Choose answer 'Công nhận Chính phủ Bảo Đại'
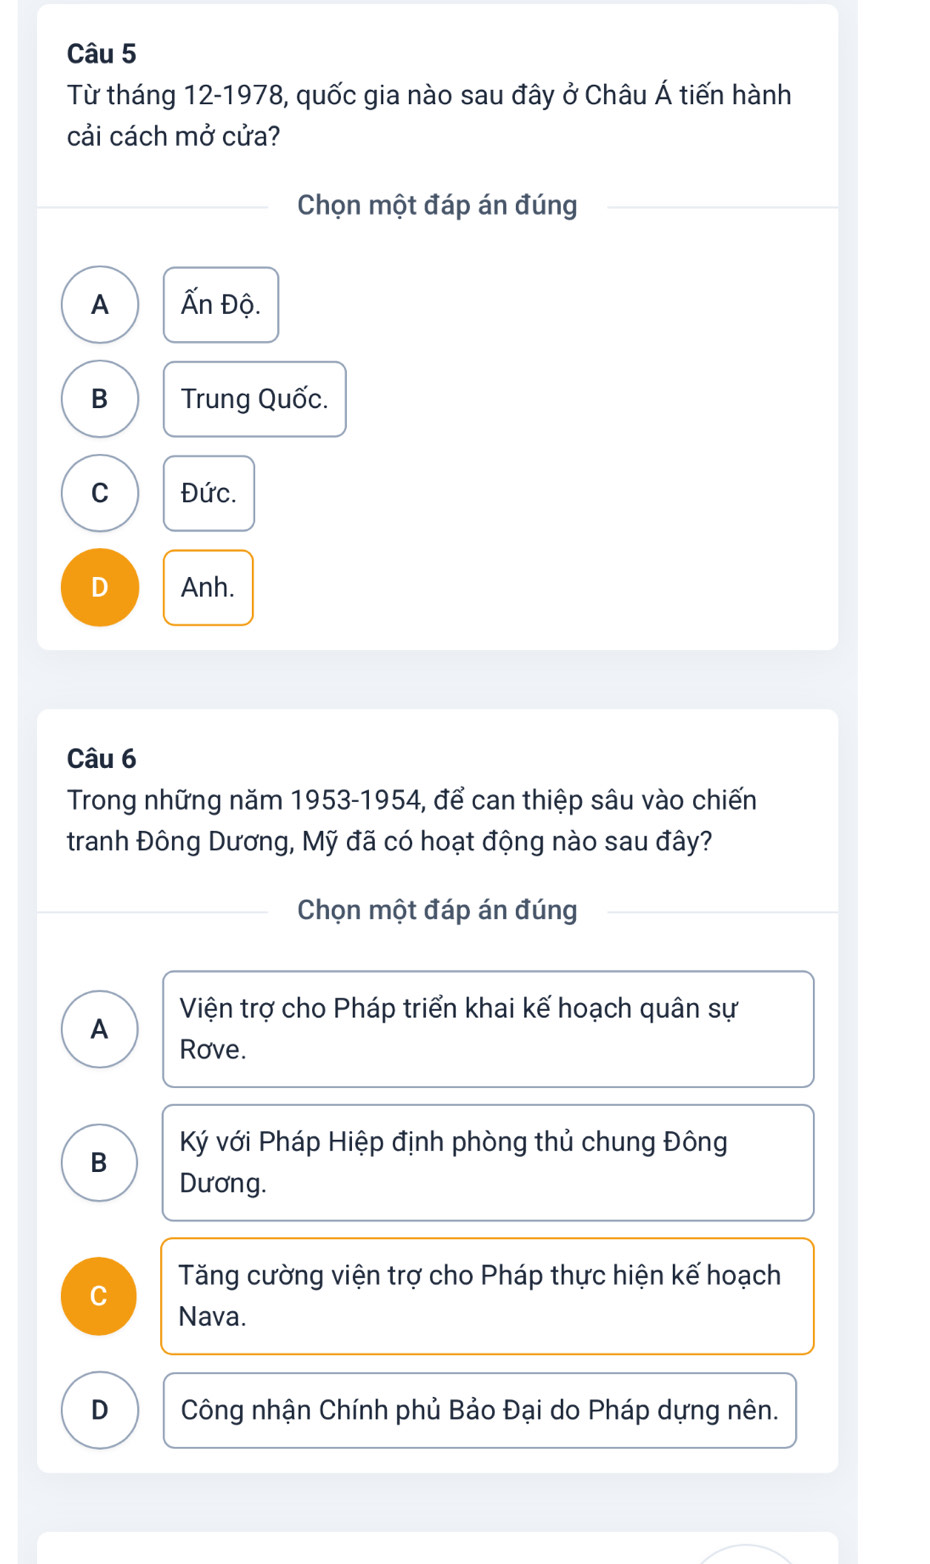This screenshot has height=1564, width=930. [x=479, y=1410]
